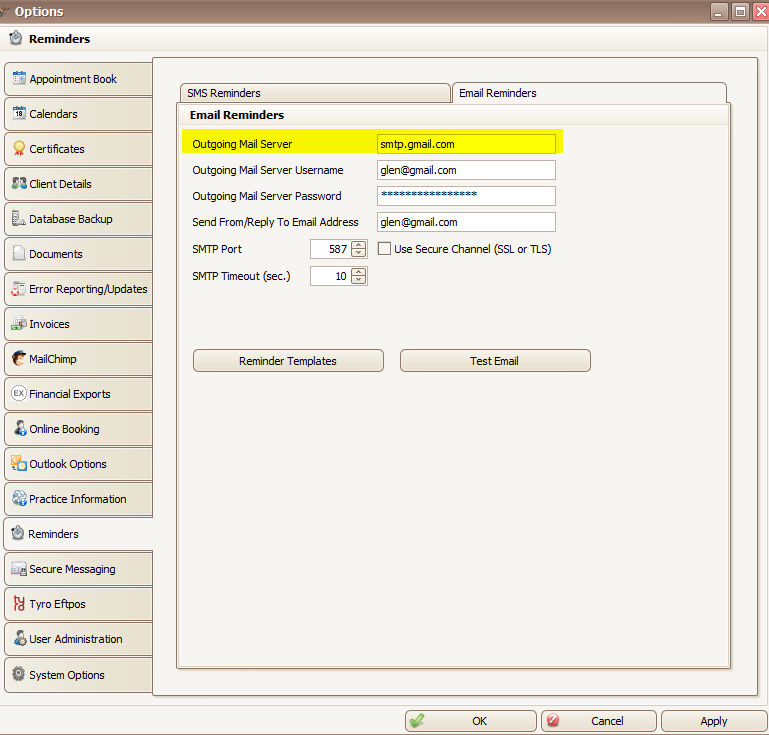Screen dimensions: 769x735
Task: Close the Options window
Action: tap(761, 11)
